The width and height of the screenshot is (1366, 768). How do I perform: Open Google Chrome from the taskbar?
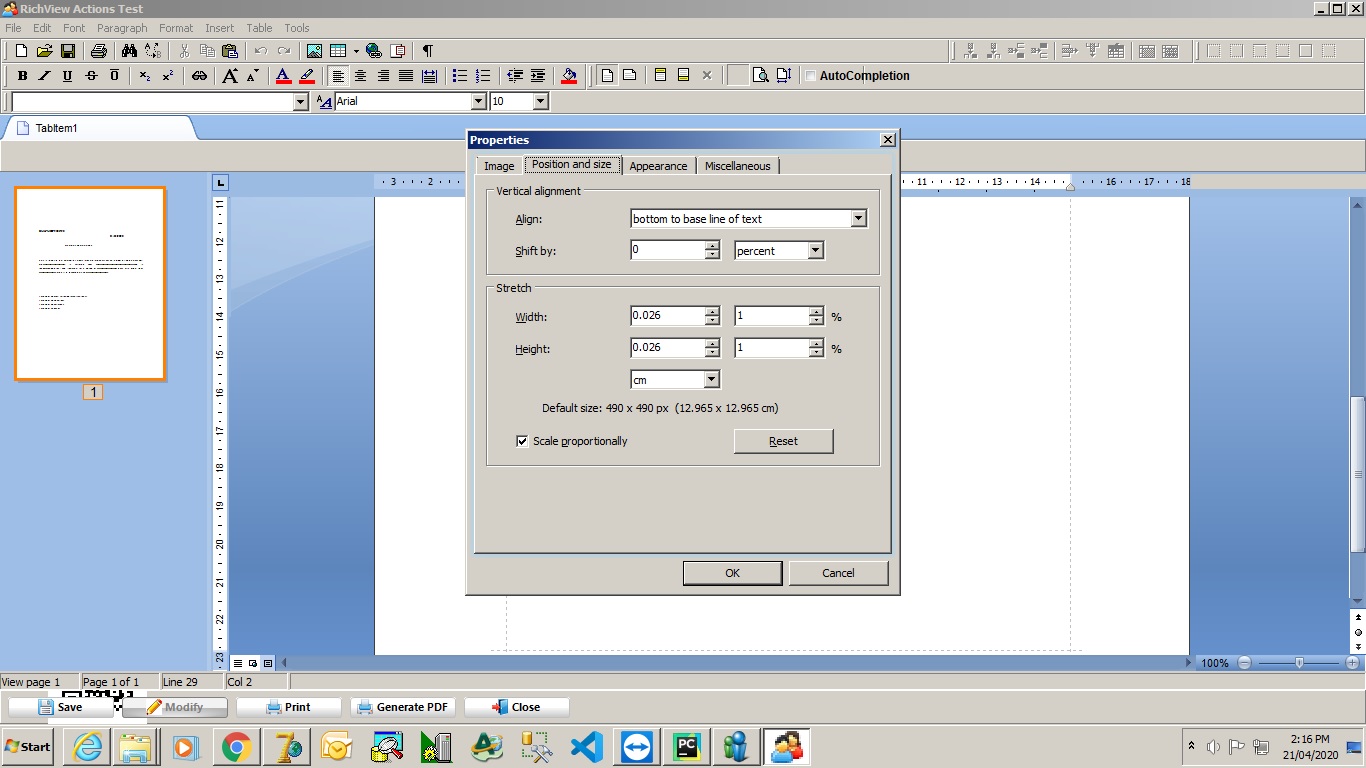pos(236,747)
